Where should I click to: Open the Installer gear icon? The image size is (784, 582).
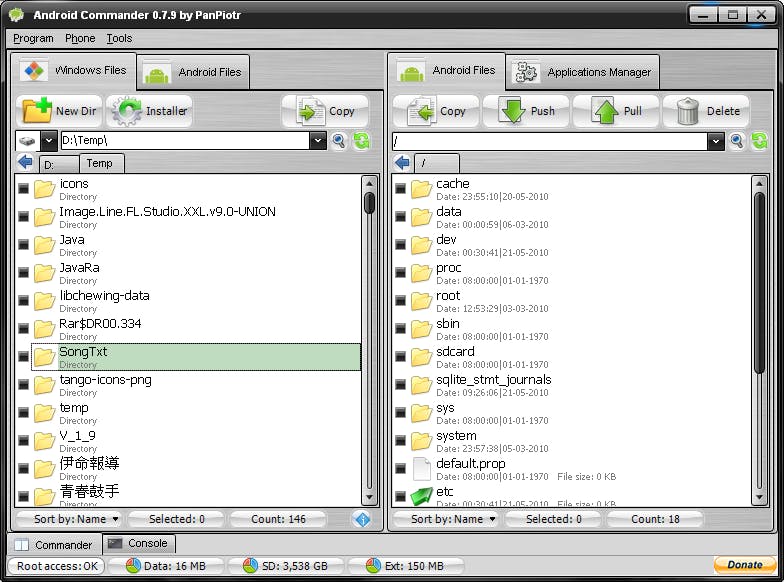126,111
